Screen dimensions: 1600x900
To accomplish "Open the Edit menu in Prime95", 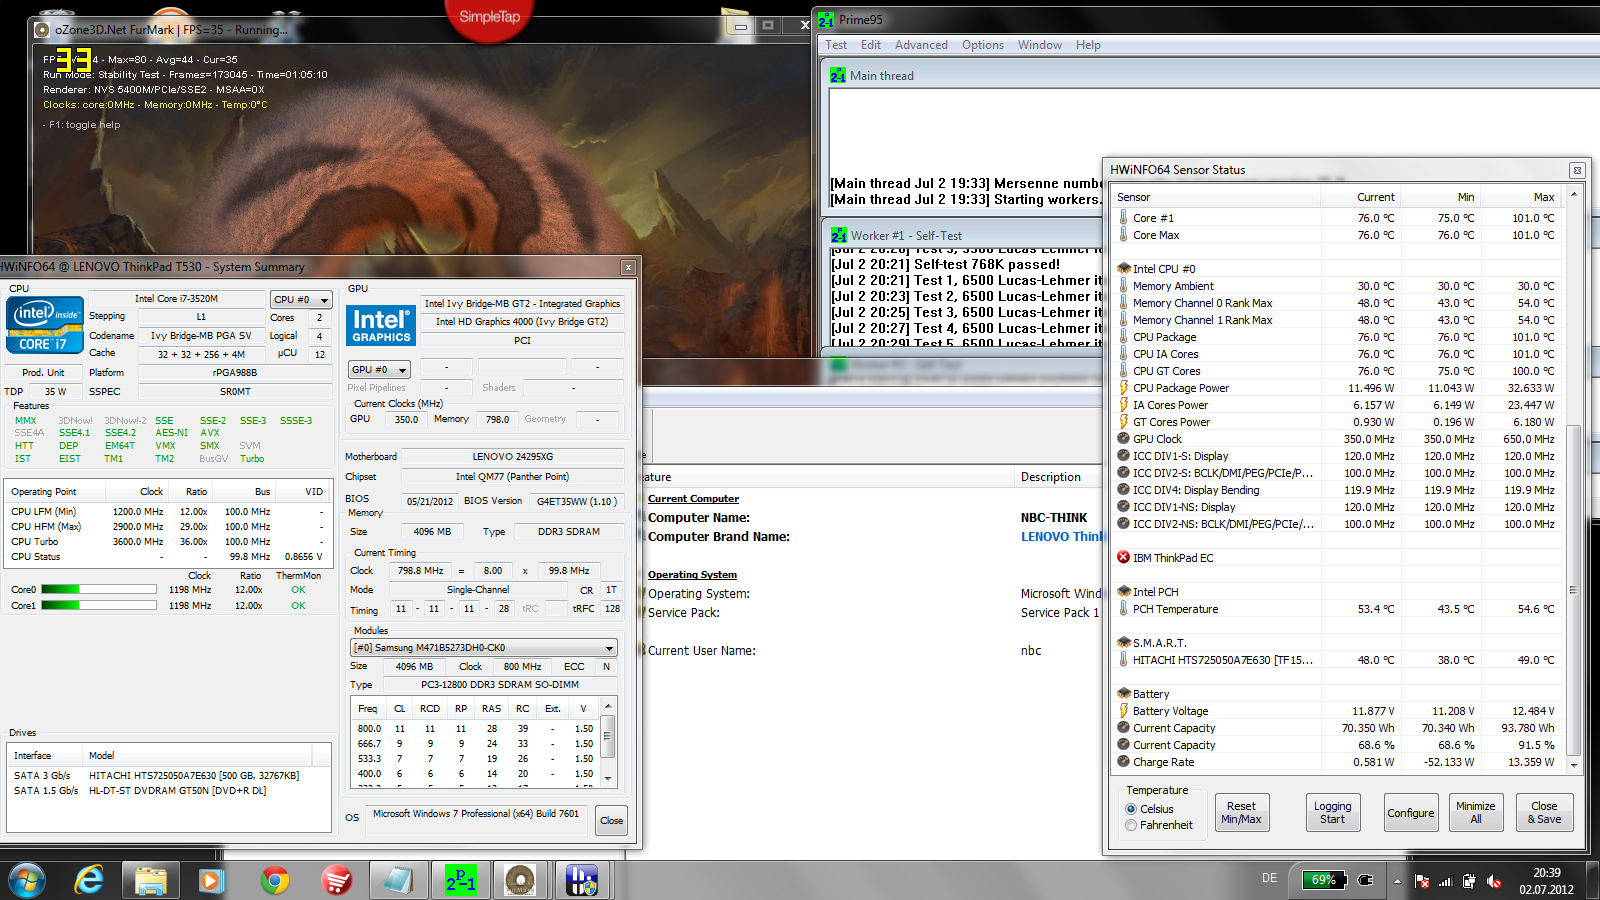I will [871, 45].
